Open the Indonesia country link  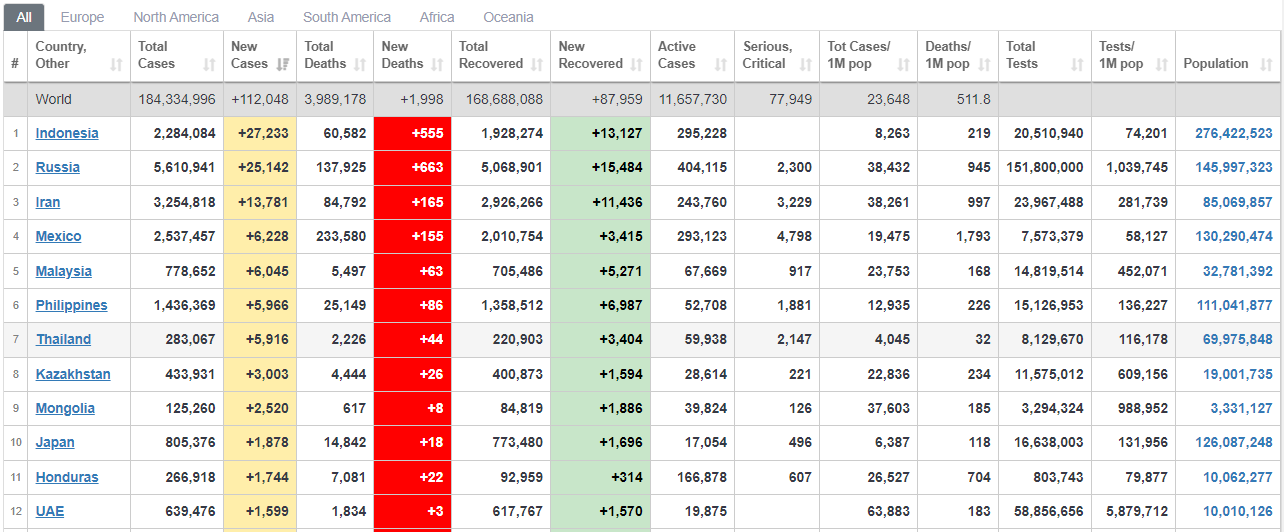[67, 133]
